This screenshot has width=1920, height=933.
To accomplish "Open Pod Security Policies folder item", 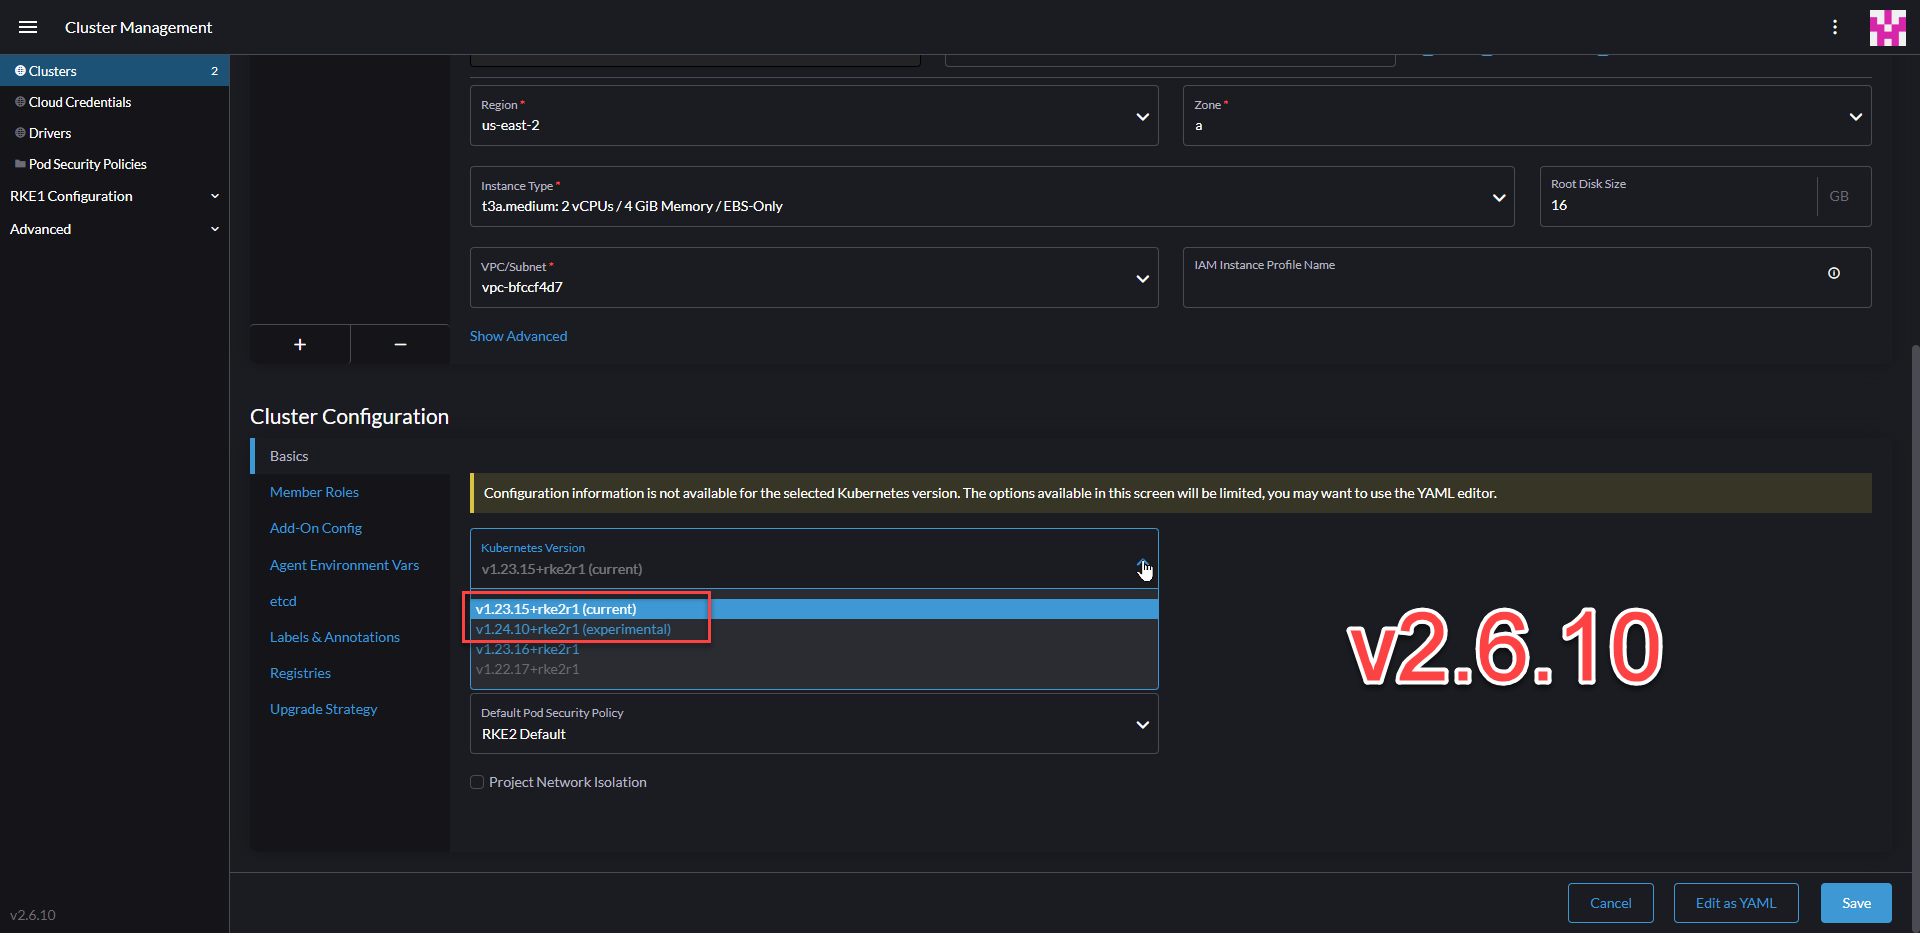I will coord(88,163).
